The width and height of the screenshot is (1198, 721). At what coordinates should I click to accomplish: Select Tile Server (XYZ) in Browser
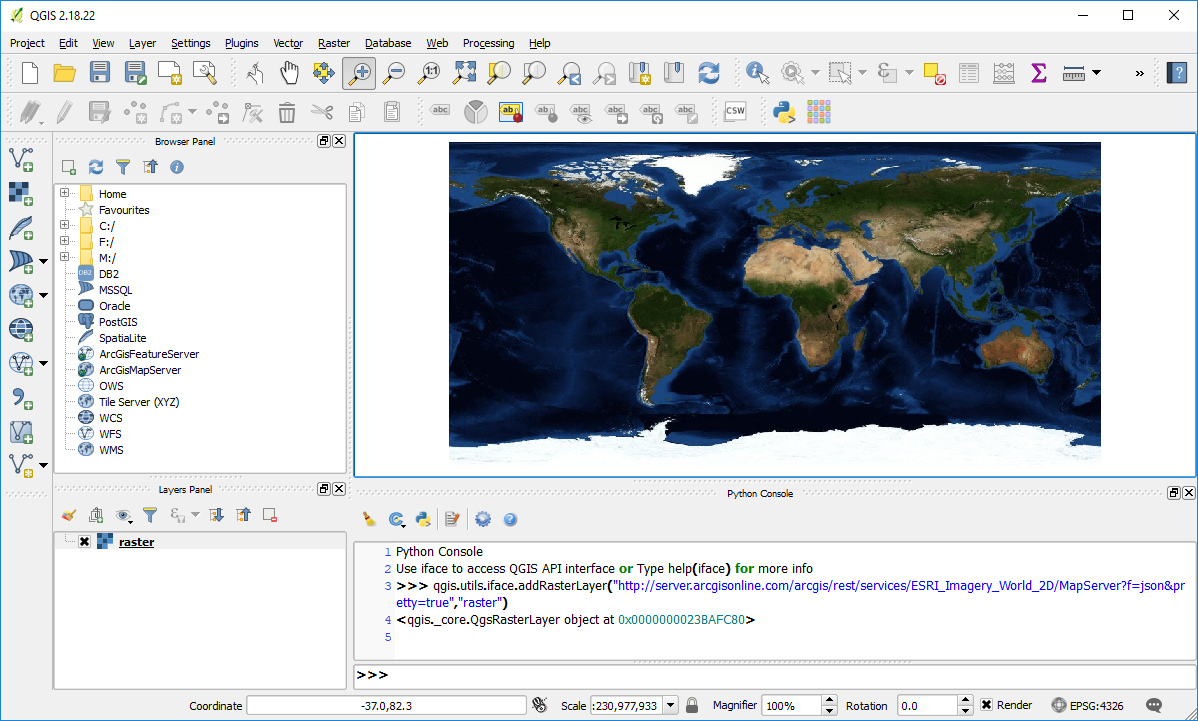(x=139, y=402)
